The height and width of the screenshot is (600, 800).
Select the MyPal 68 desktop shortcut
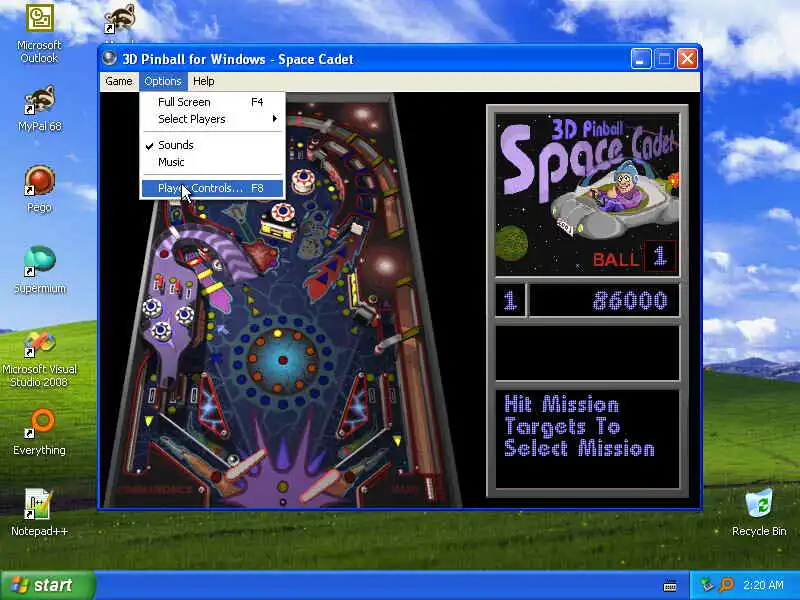tap(39, 109)
